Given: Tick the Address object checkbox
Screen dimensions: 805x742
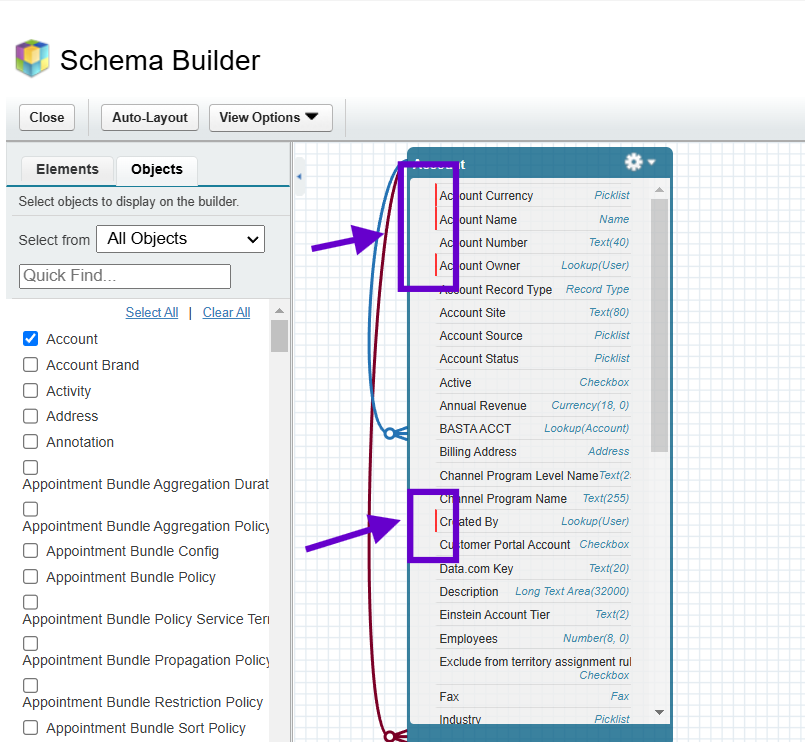Looking at the screenshot, I should coord(30,415).
